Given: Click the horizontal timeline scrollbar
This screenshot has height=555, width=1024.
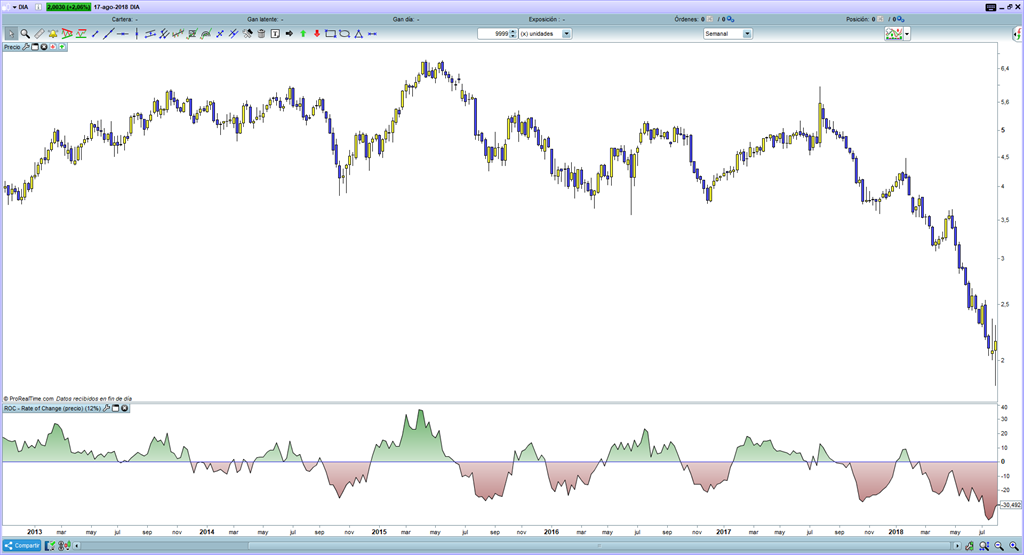Looking at the screenshot, I should 500,547.
